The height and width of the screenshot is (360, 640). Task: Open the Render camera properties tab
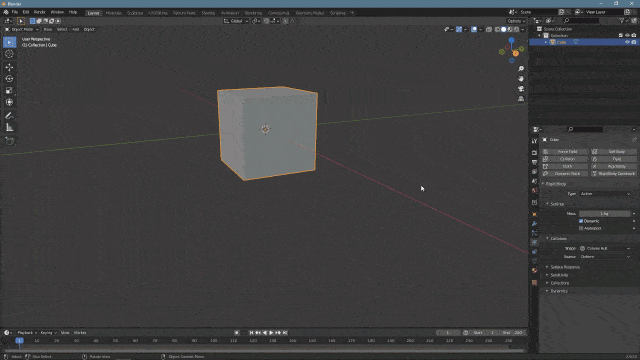534,153
